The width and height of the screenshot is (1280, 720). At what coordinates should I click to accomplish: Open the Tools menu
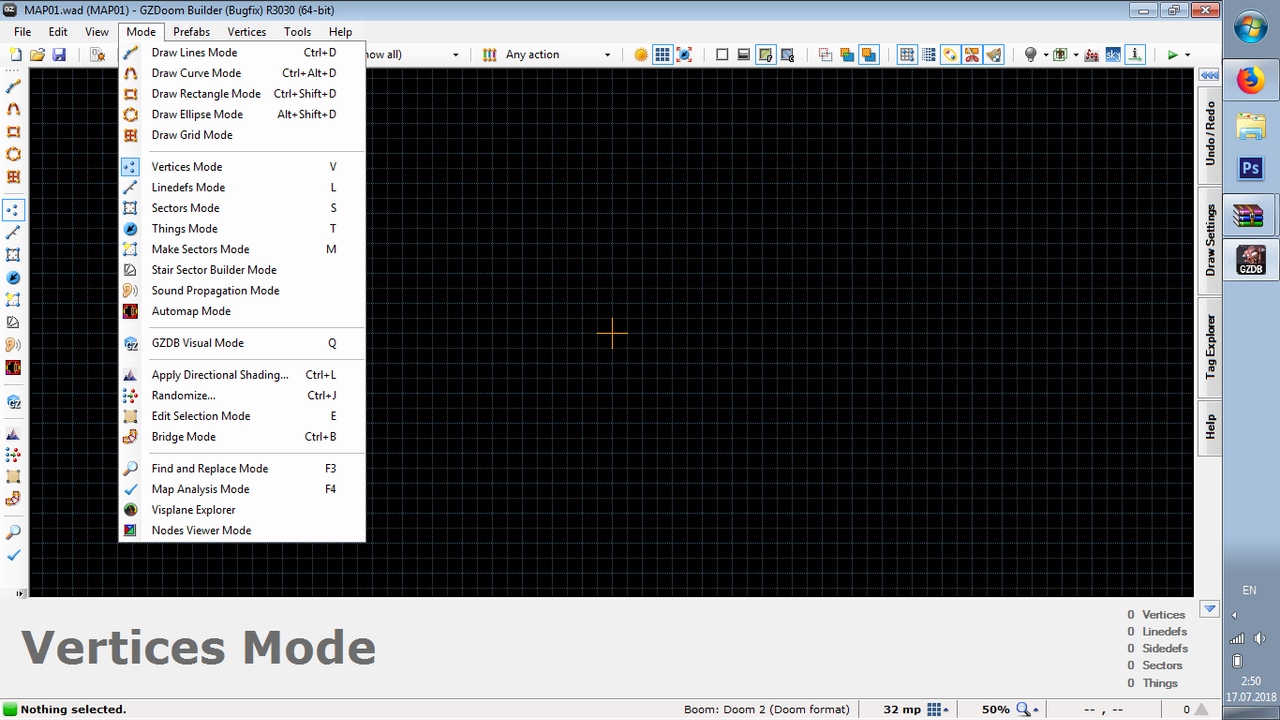pos(297,32)
